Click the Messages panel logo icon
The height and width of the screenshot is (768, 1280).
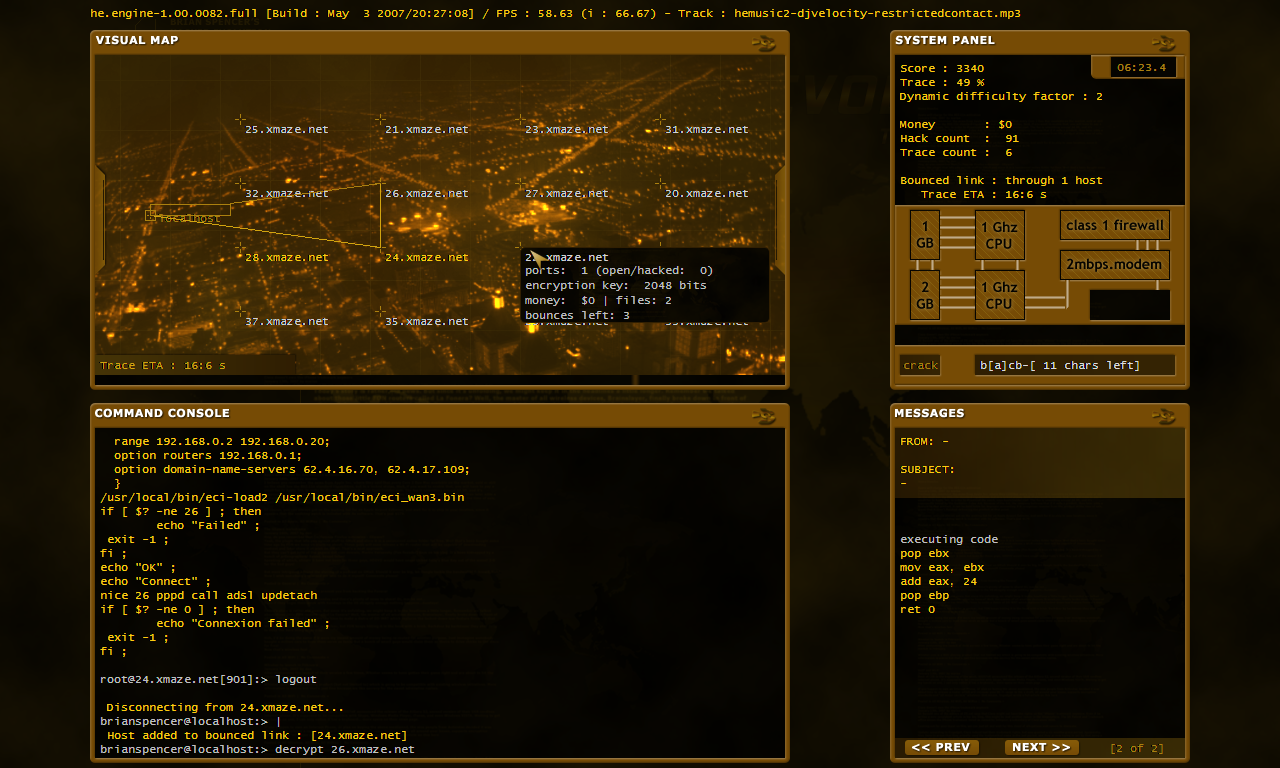click(x=1163, y=417)
